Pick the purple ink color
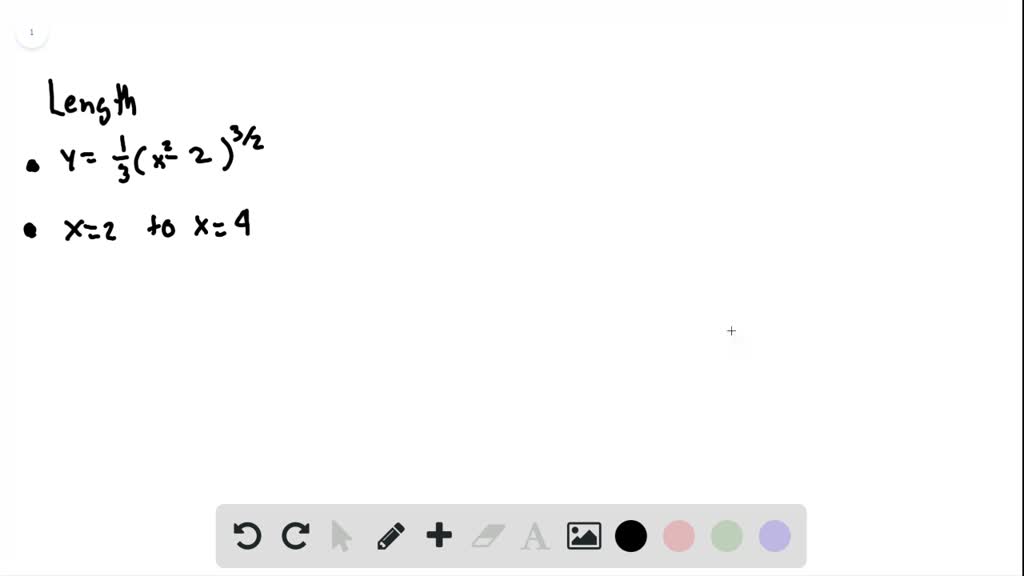1024x576 pixels. 775,536
